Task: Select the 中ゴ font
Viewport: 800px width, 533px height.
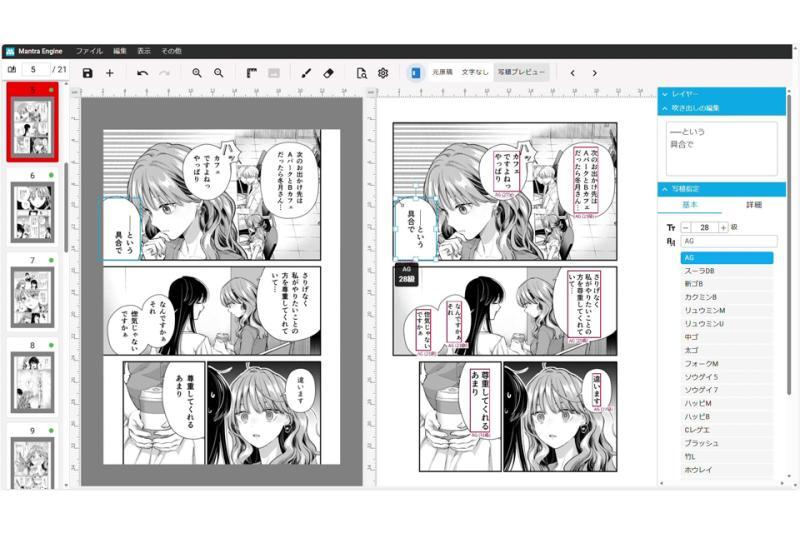Action: [x=727, y=337]
